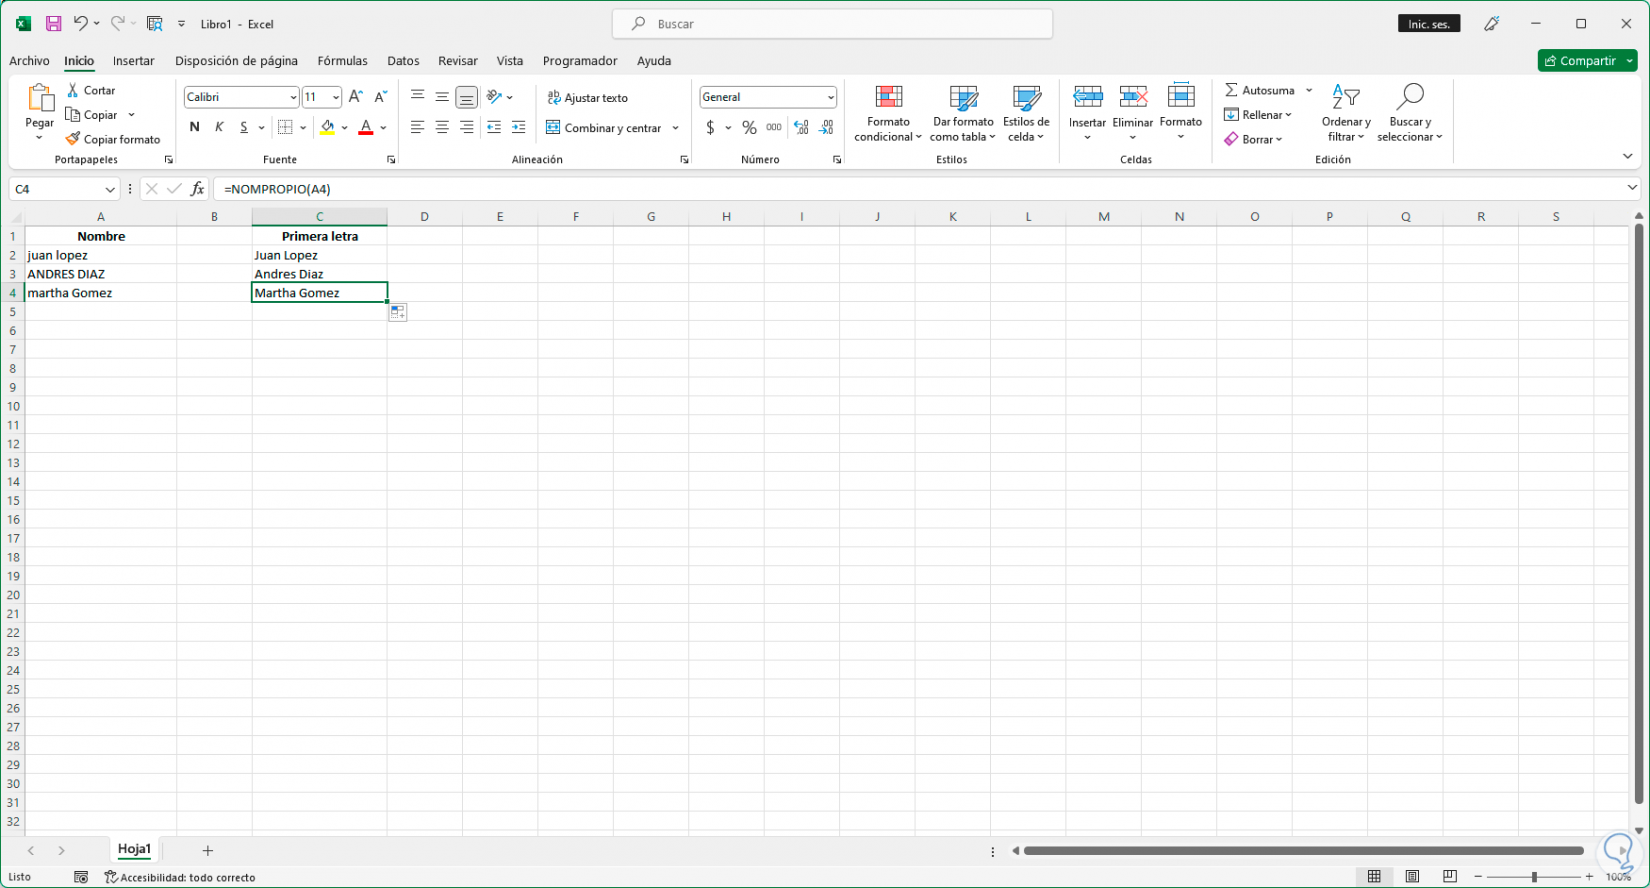Decrease font size with smaller A icon
Image resolution: width=1650 pixels, height=888 pixels.
pos(380,97)
